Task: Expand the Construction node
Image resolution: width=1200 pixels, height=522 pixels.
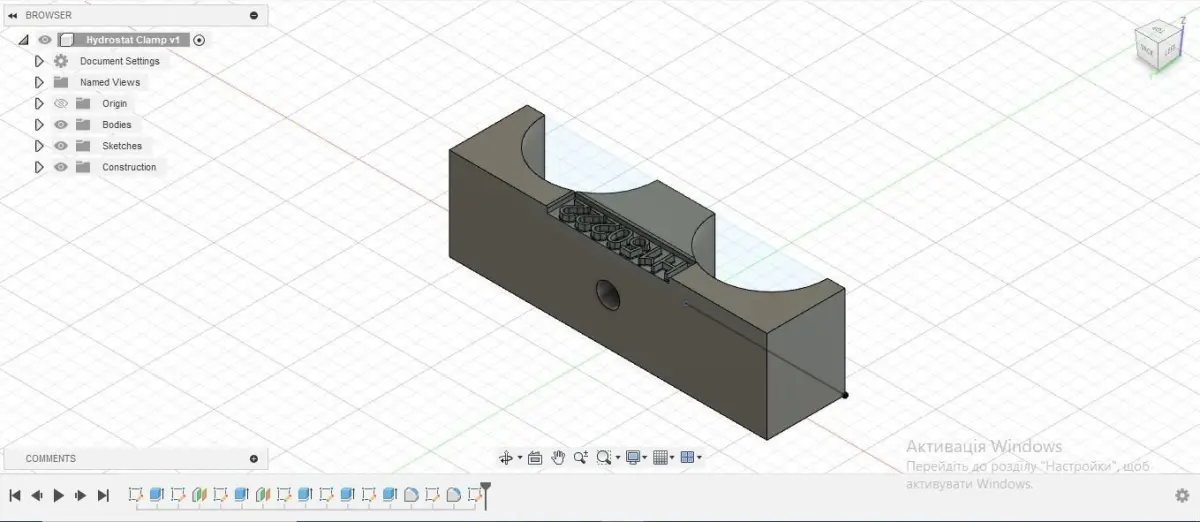Action: (39, 167)
